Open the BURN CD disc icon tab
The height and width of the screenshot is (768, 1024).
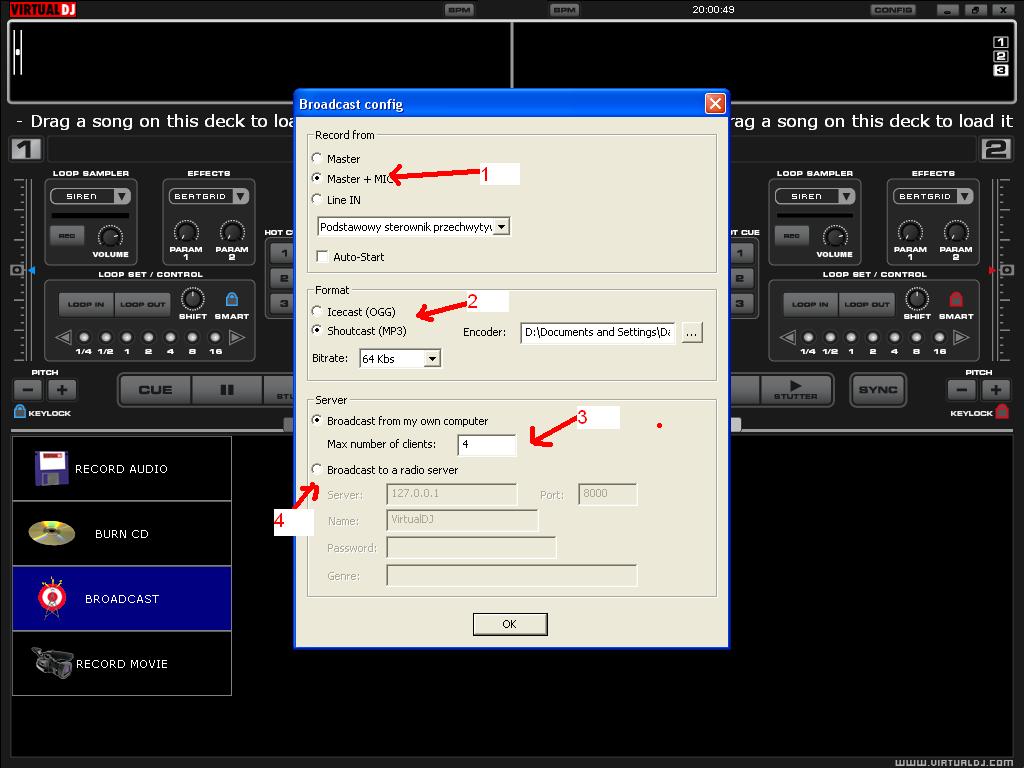(121, 534)
